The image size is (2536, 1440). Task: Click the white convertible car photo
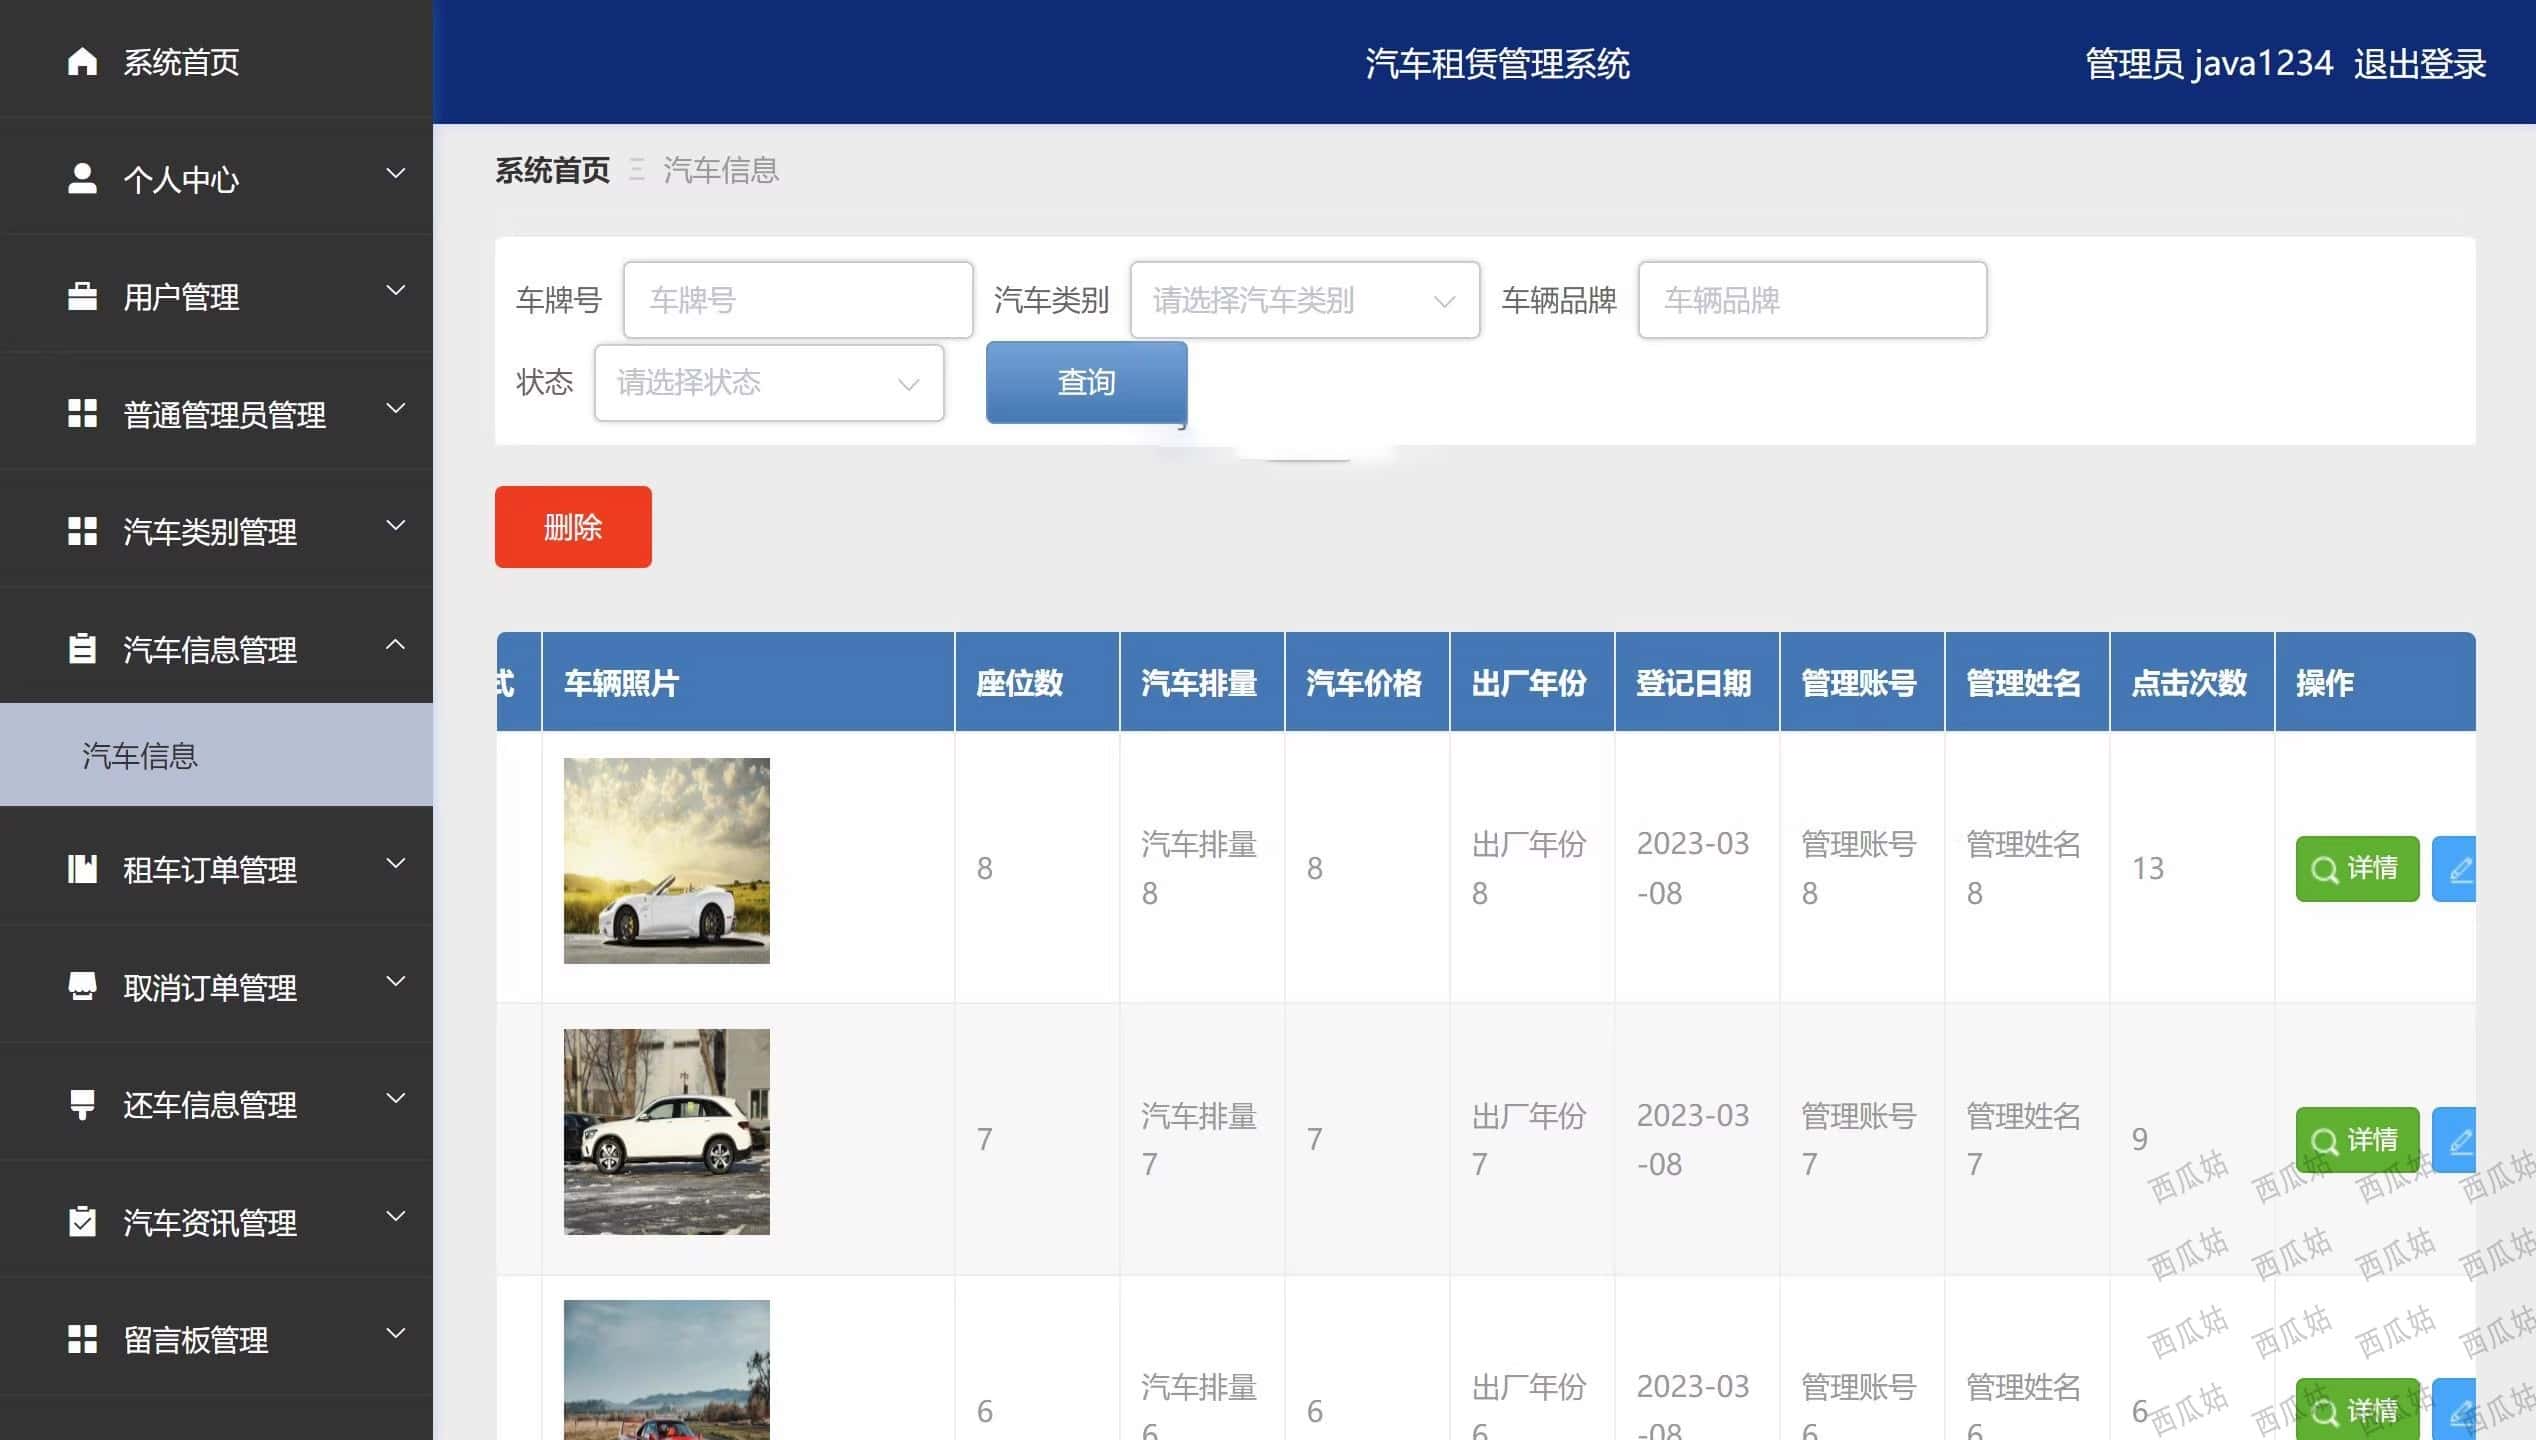coord(667,861)
